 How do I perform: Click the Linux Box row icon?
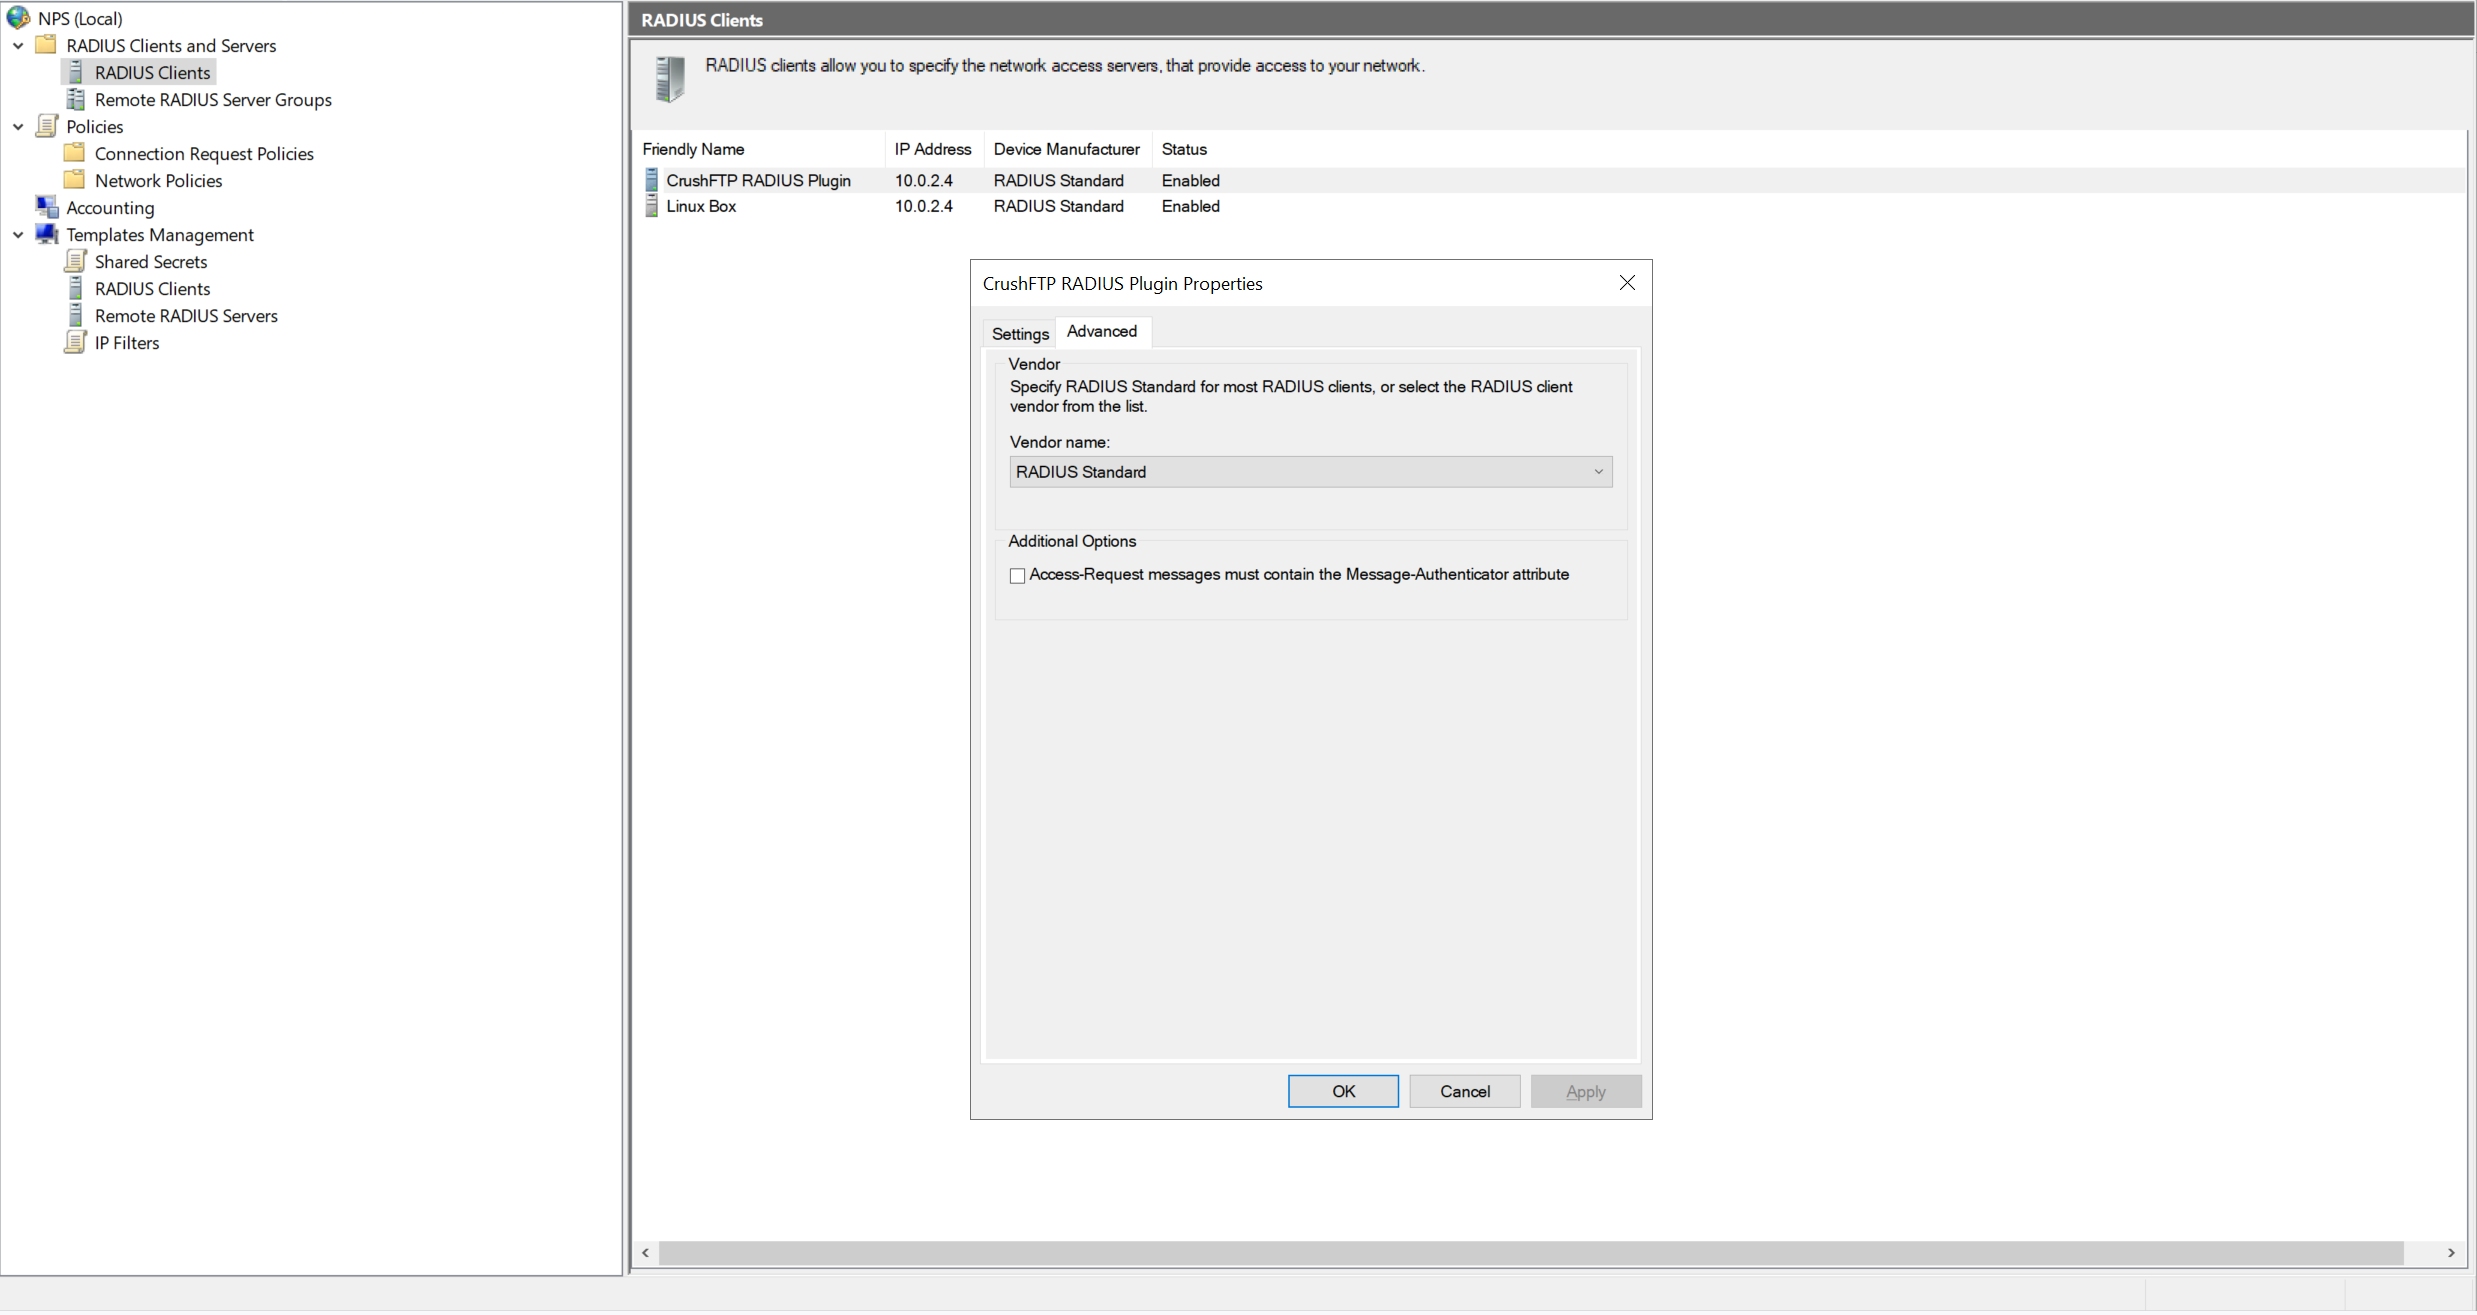pos(651,206)
